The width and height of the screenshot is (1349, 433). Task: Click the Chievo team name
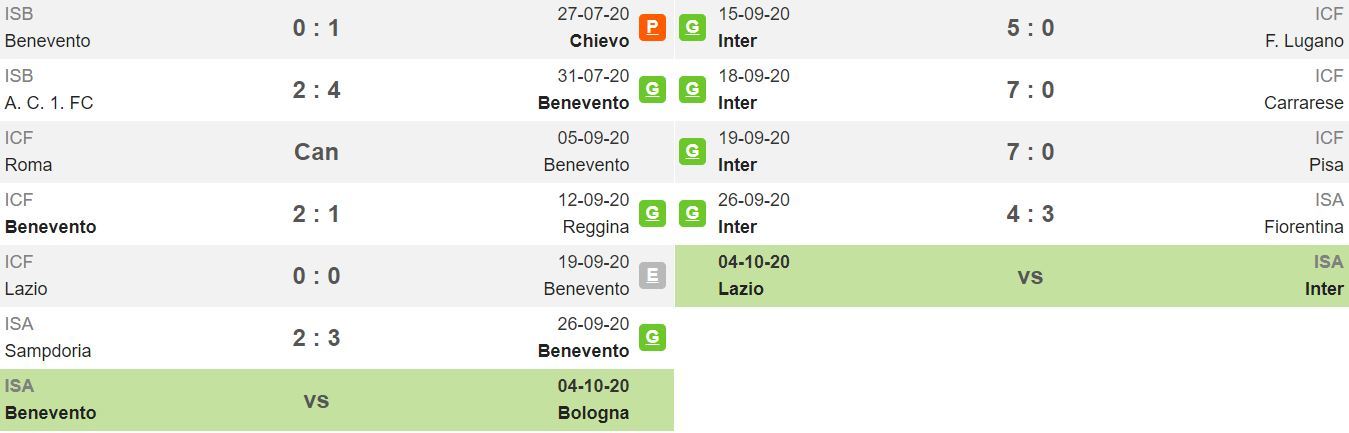coord(600,41)
